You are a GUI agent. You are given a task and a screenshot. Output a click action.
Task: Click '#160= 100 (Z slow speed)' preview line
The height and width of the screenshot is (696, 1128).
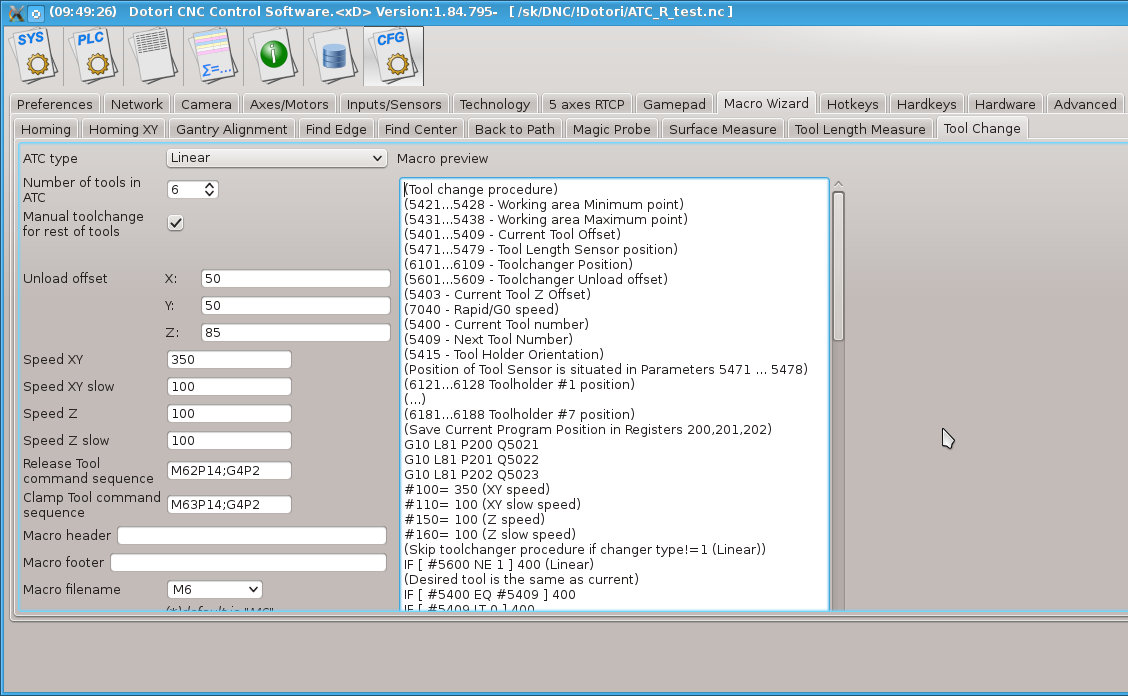[x=490, y=534]
